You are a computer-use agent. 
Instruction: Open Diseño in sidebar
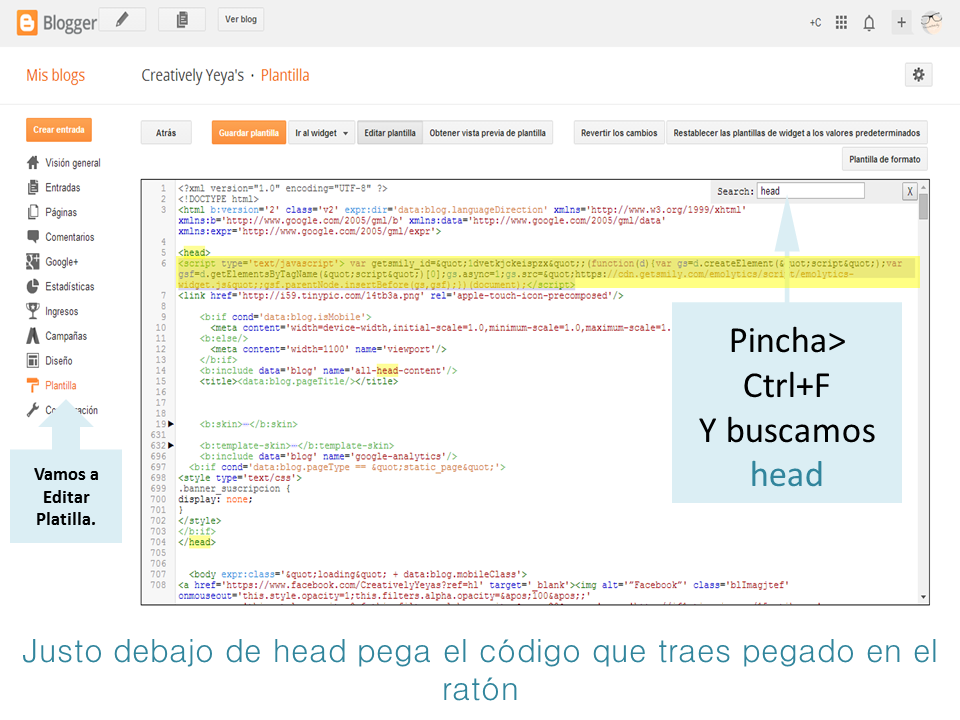[59, 361]
